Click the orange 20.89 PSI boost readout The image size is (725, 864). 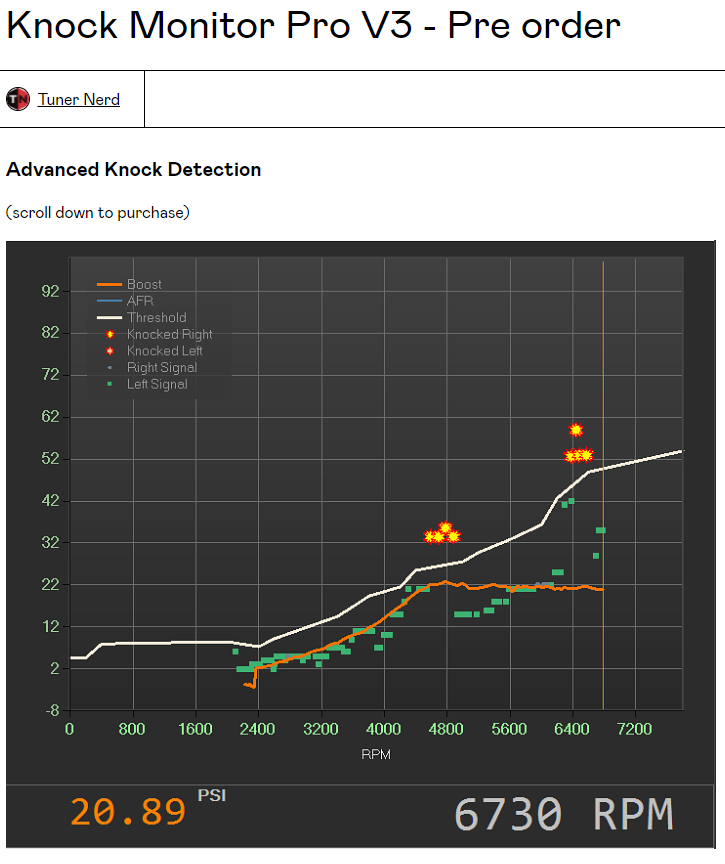click(128, 812)
